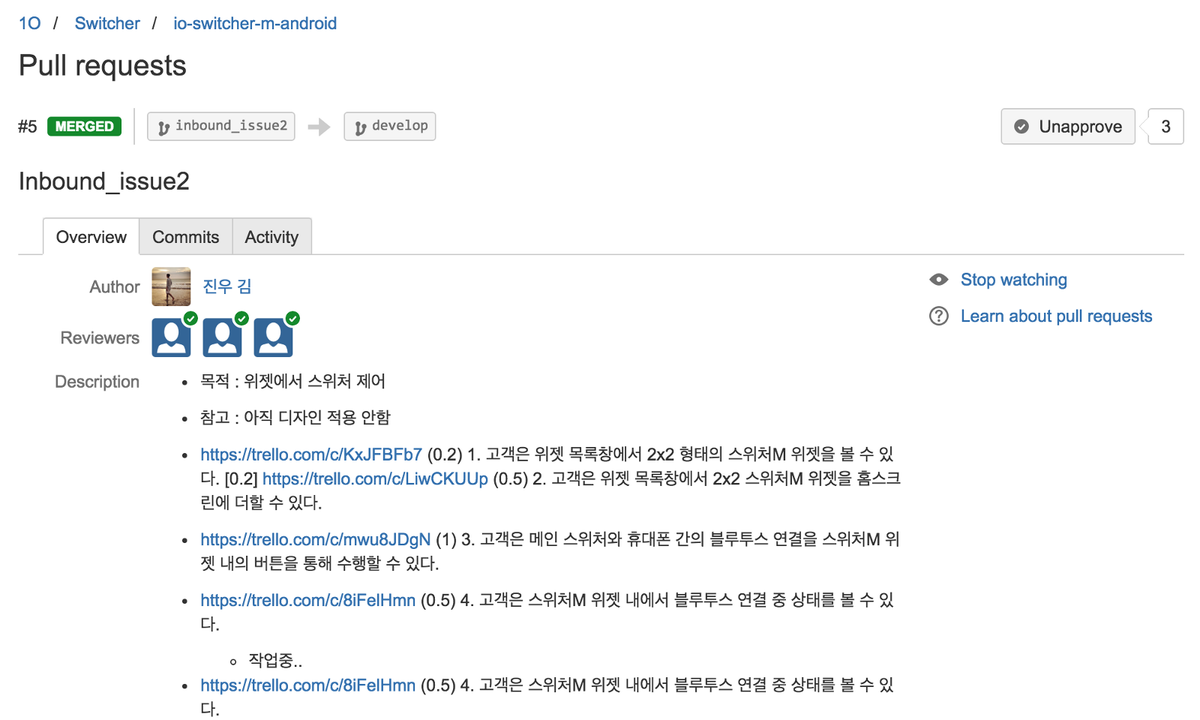1200x720 pixels.
Task: Click the Unapprove button
Action: [1068, 127]
